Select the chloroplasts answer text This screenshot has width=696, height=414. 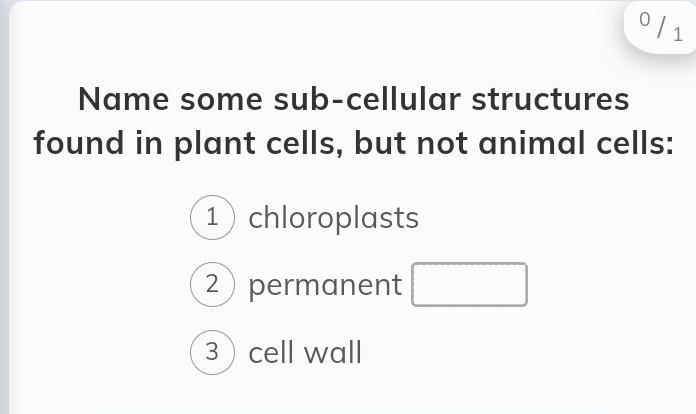tap(333, 218)
